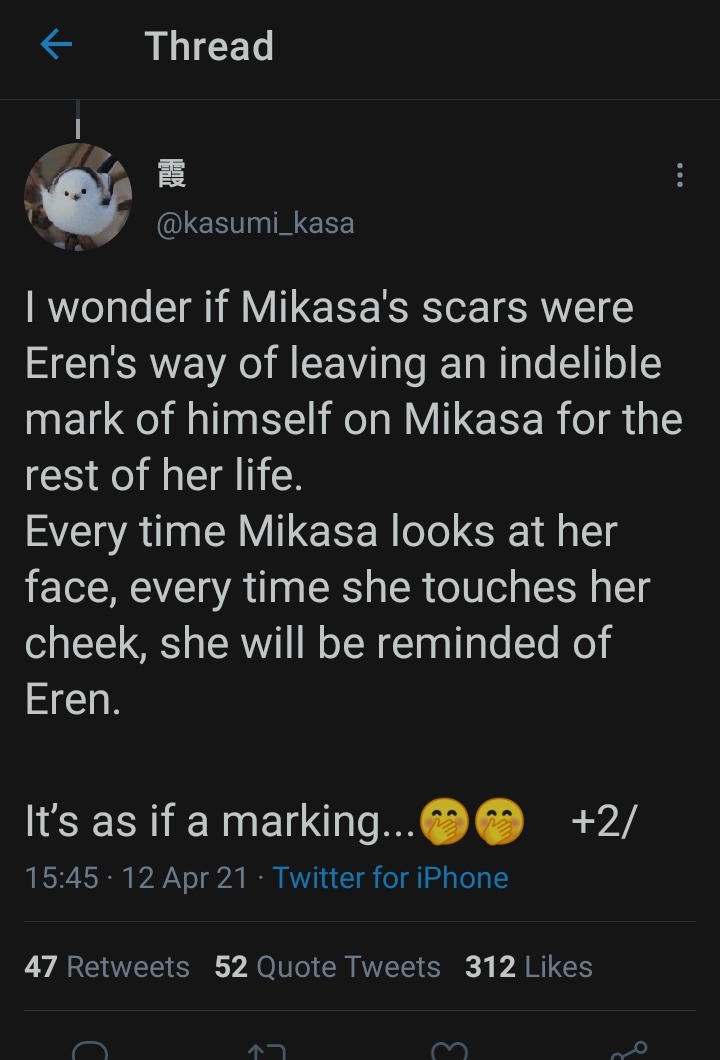720x1060 pixels.
Task: Tap the reply speech bubble icon
Action: coord(91,1050)
